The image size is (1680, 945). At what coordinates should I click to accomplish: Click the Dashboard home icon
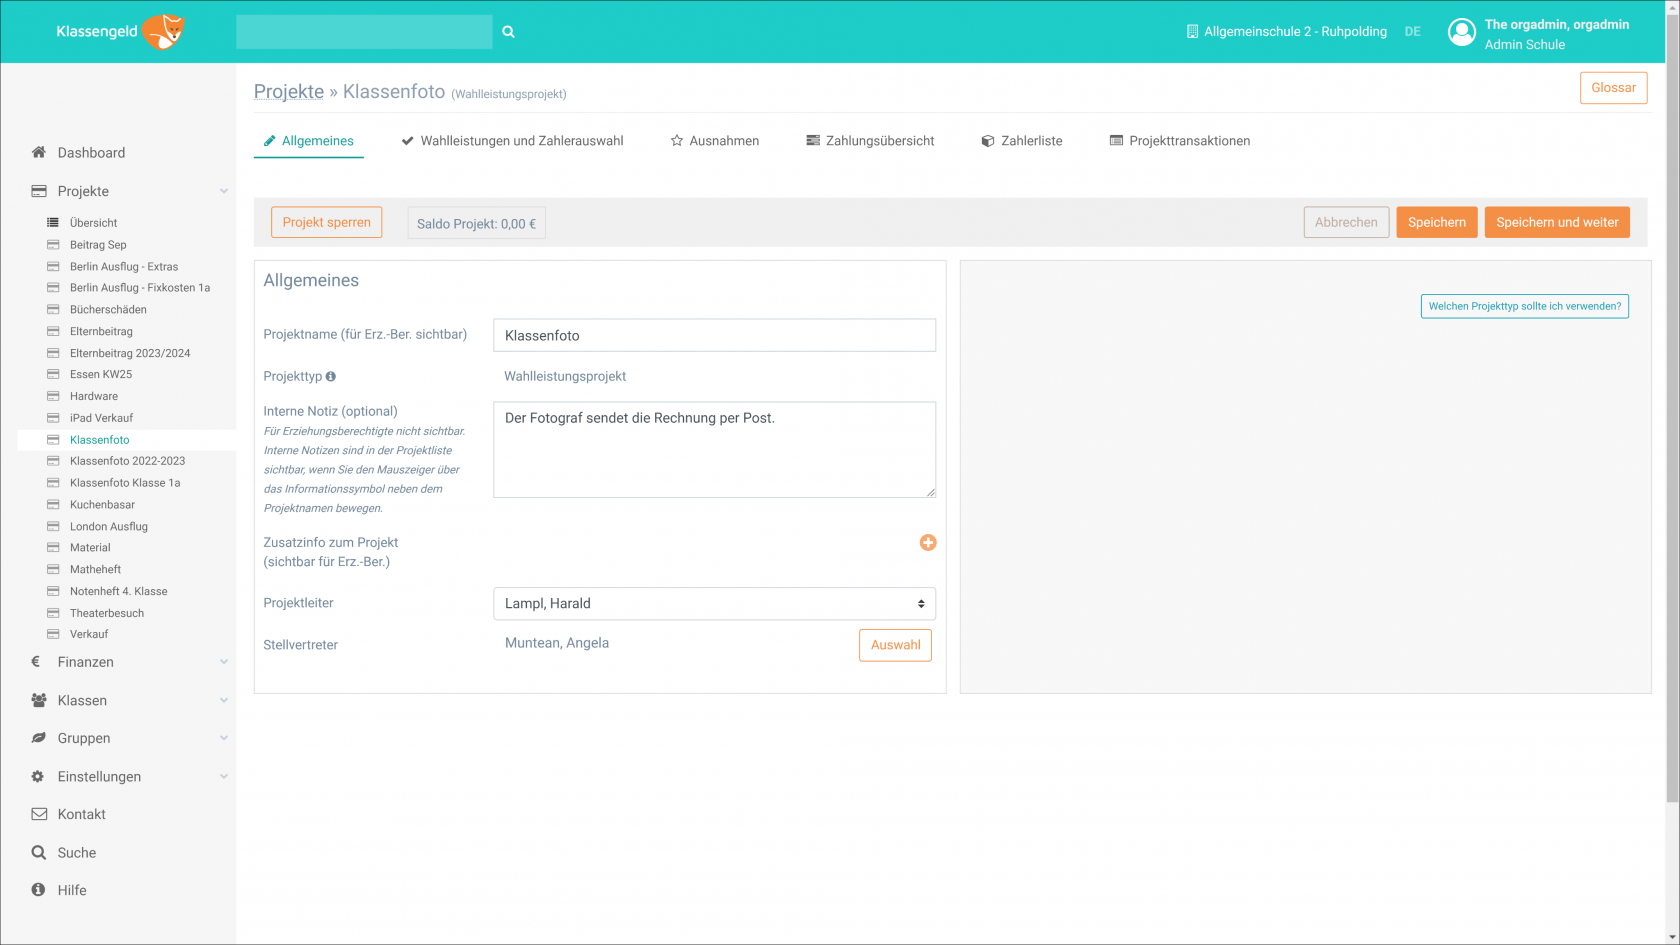tap(39, 152)
